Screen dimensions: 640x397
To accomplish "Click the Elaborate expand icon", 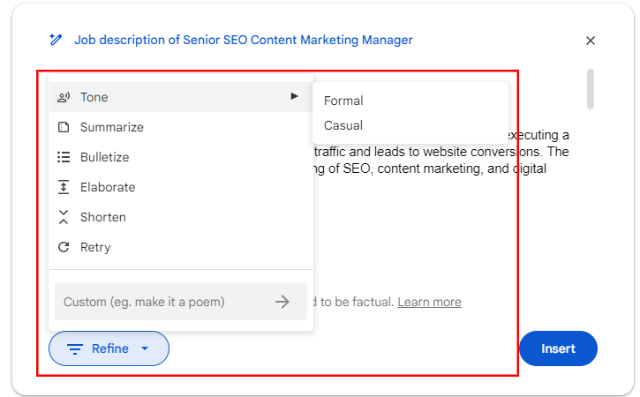I will (x=63, y=187).
